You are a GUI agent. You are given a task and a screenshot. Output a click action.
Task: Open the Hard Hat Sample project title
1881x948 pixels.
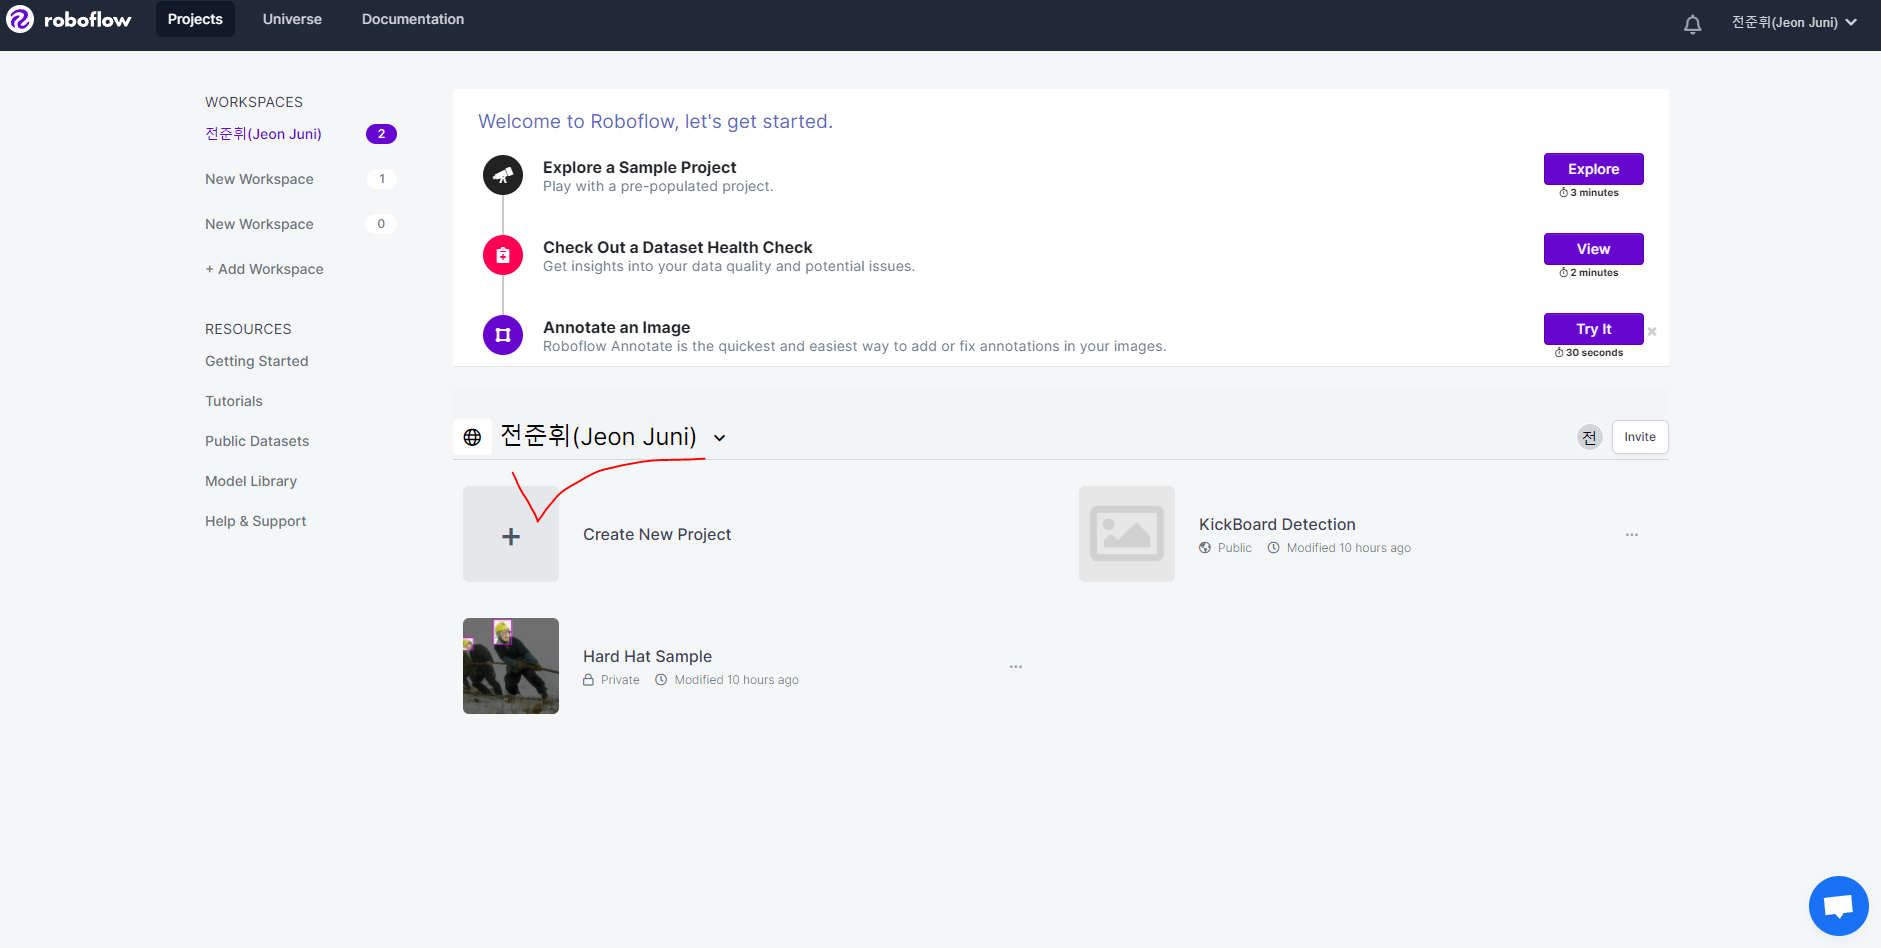[647, 656]
